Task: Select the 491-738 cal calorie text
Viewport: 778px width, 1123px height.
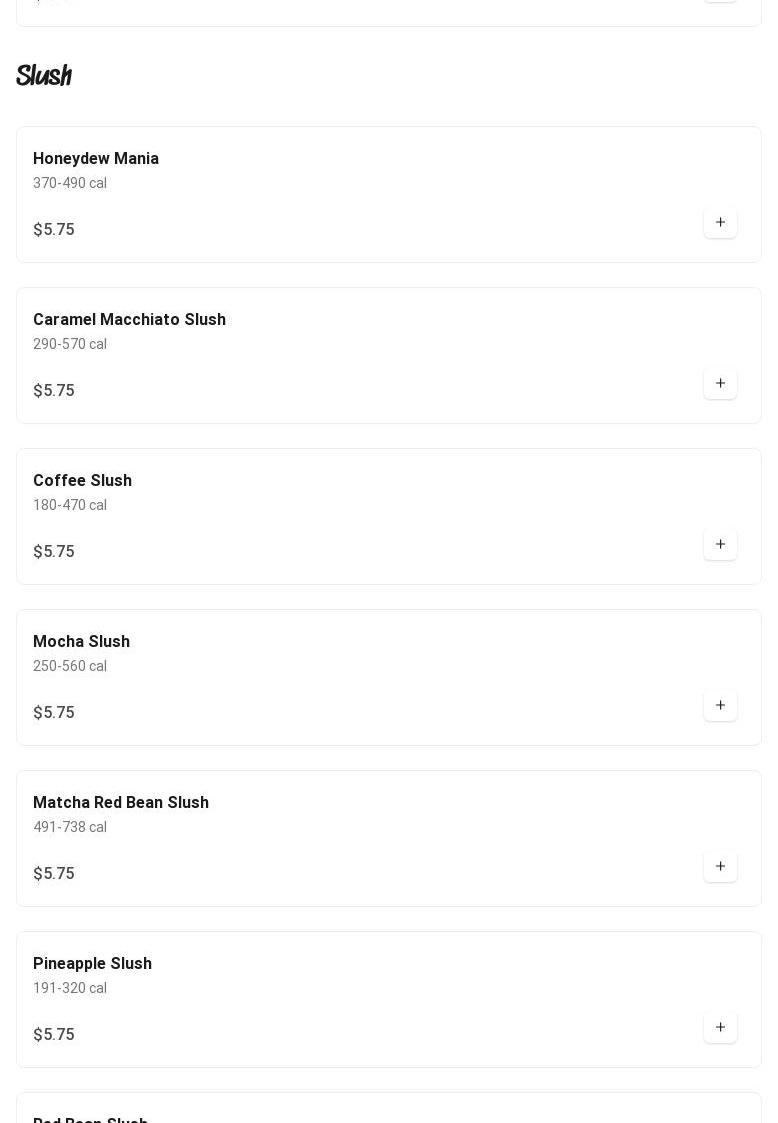Action: coord(70,827)
